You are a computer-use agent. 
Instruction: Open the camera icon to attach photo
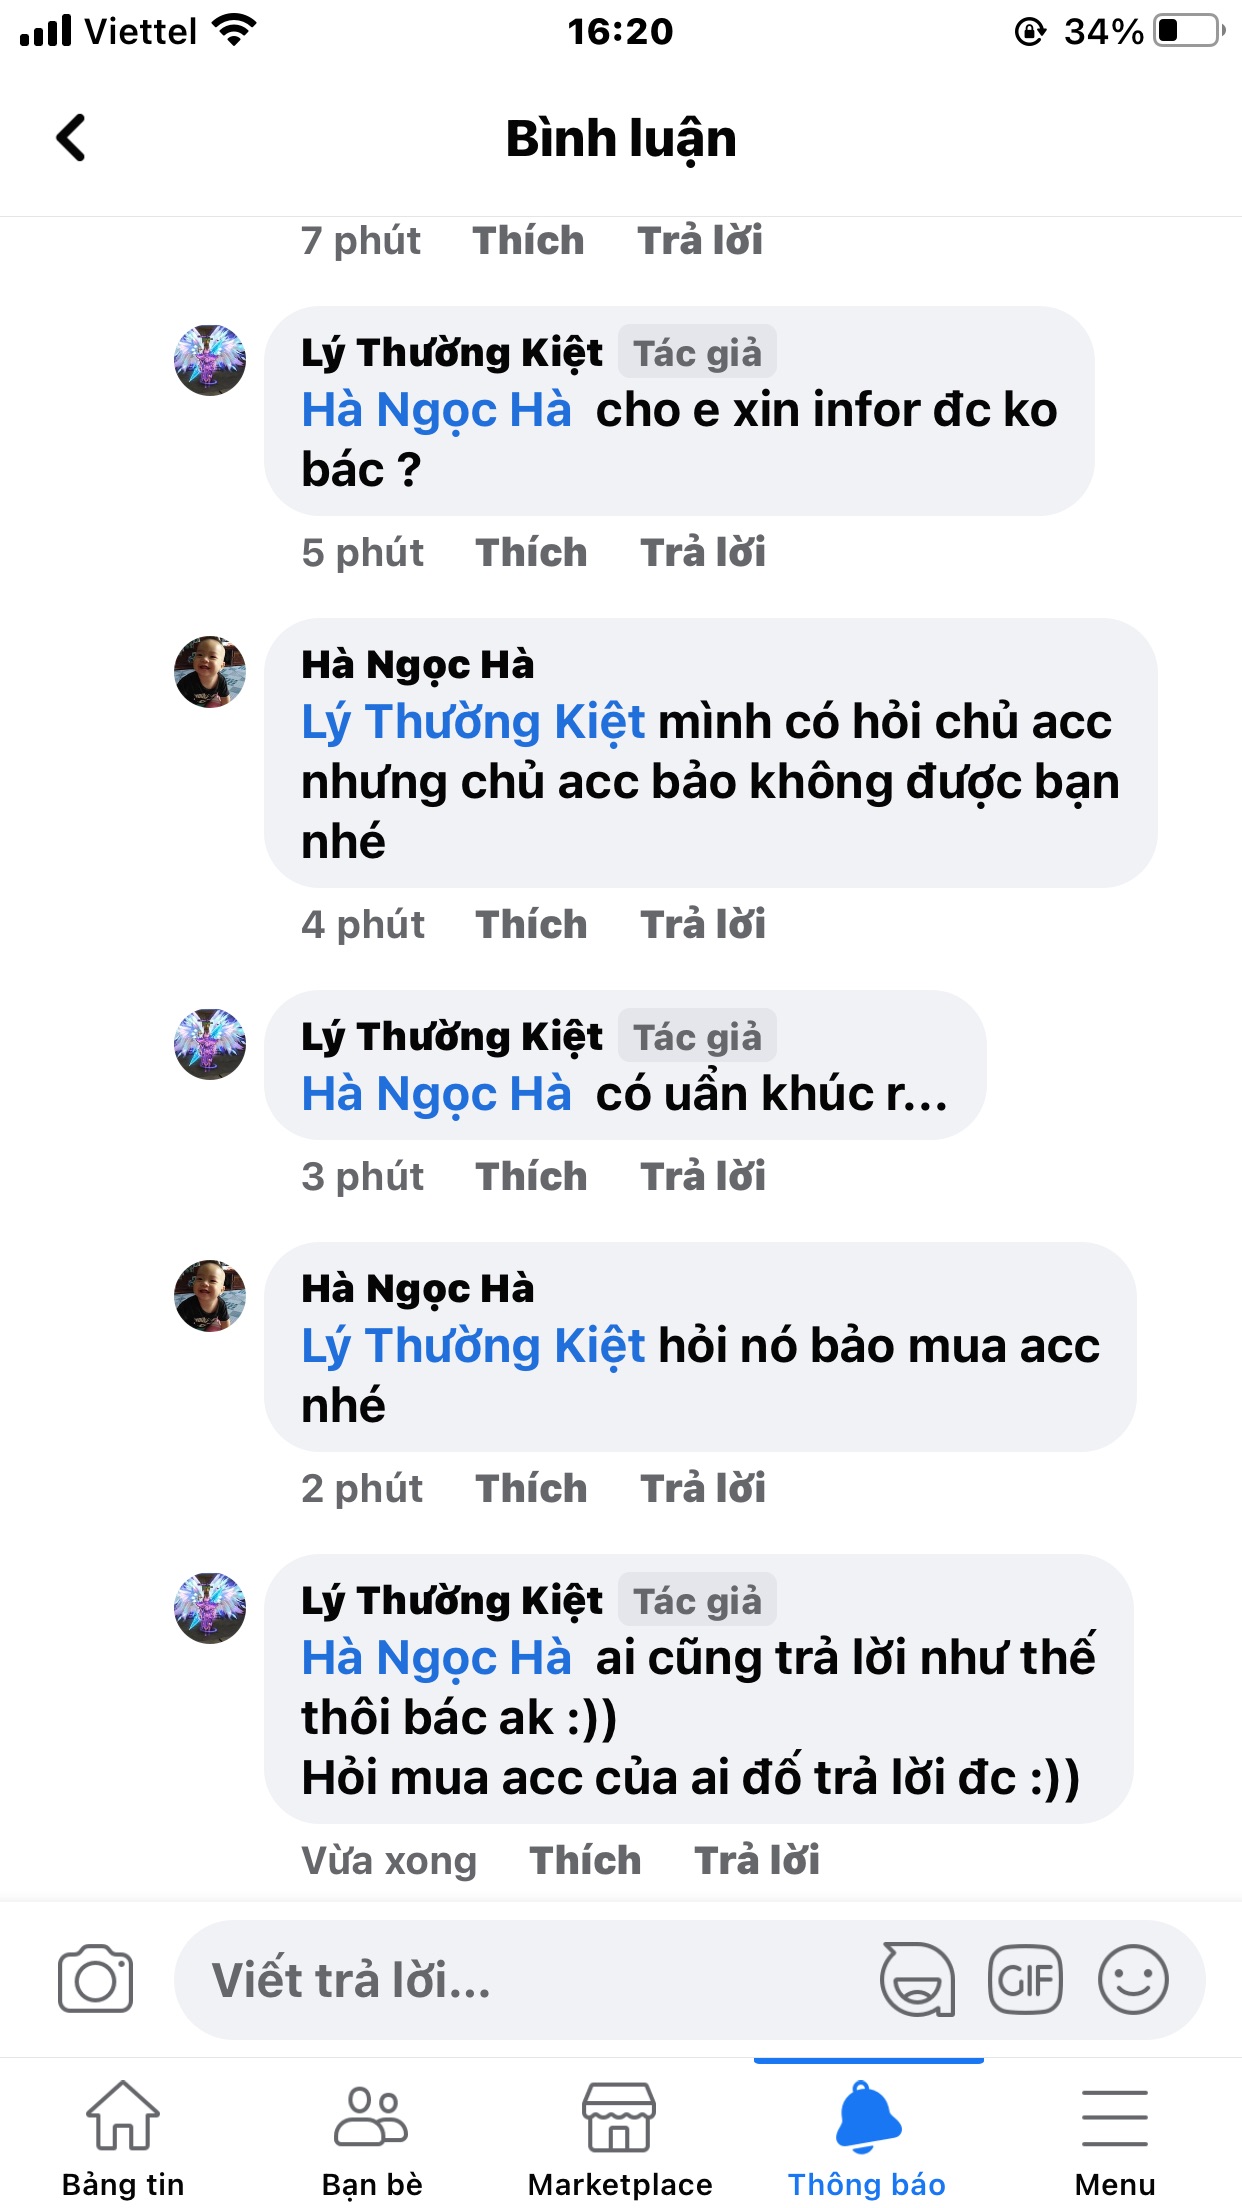pos(95,1979)
